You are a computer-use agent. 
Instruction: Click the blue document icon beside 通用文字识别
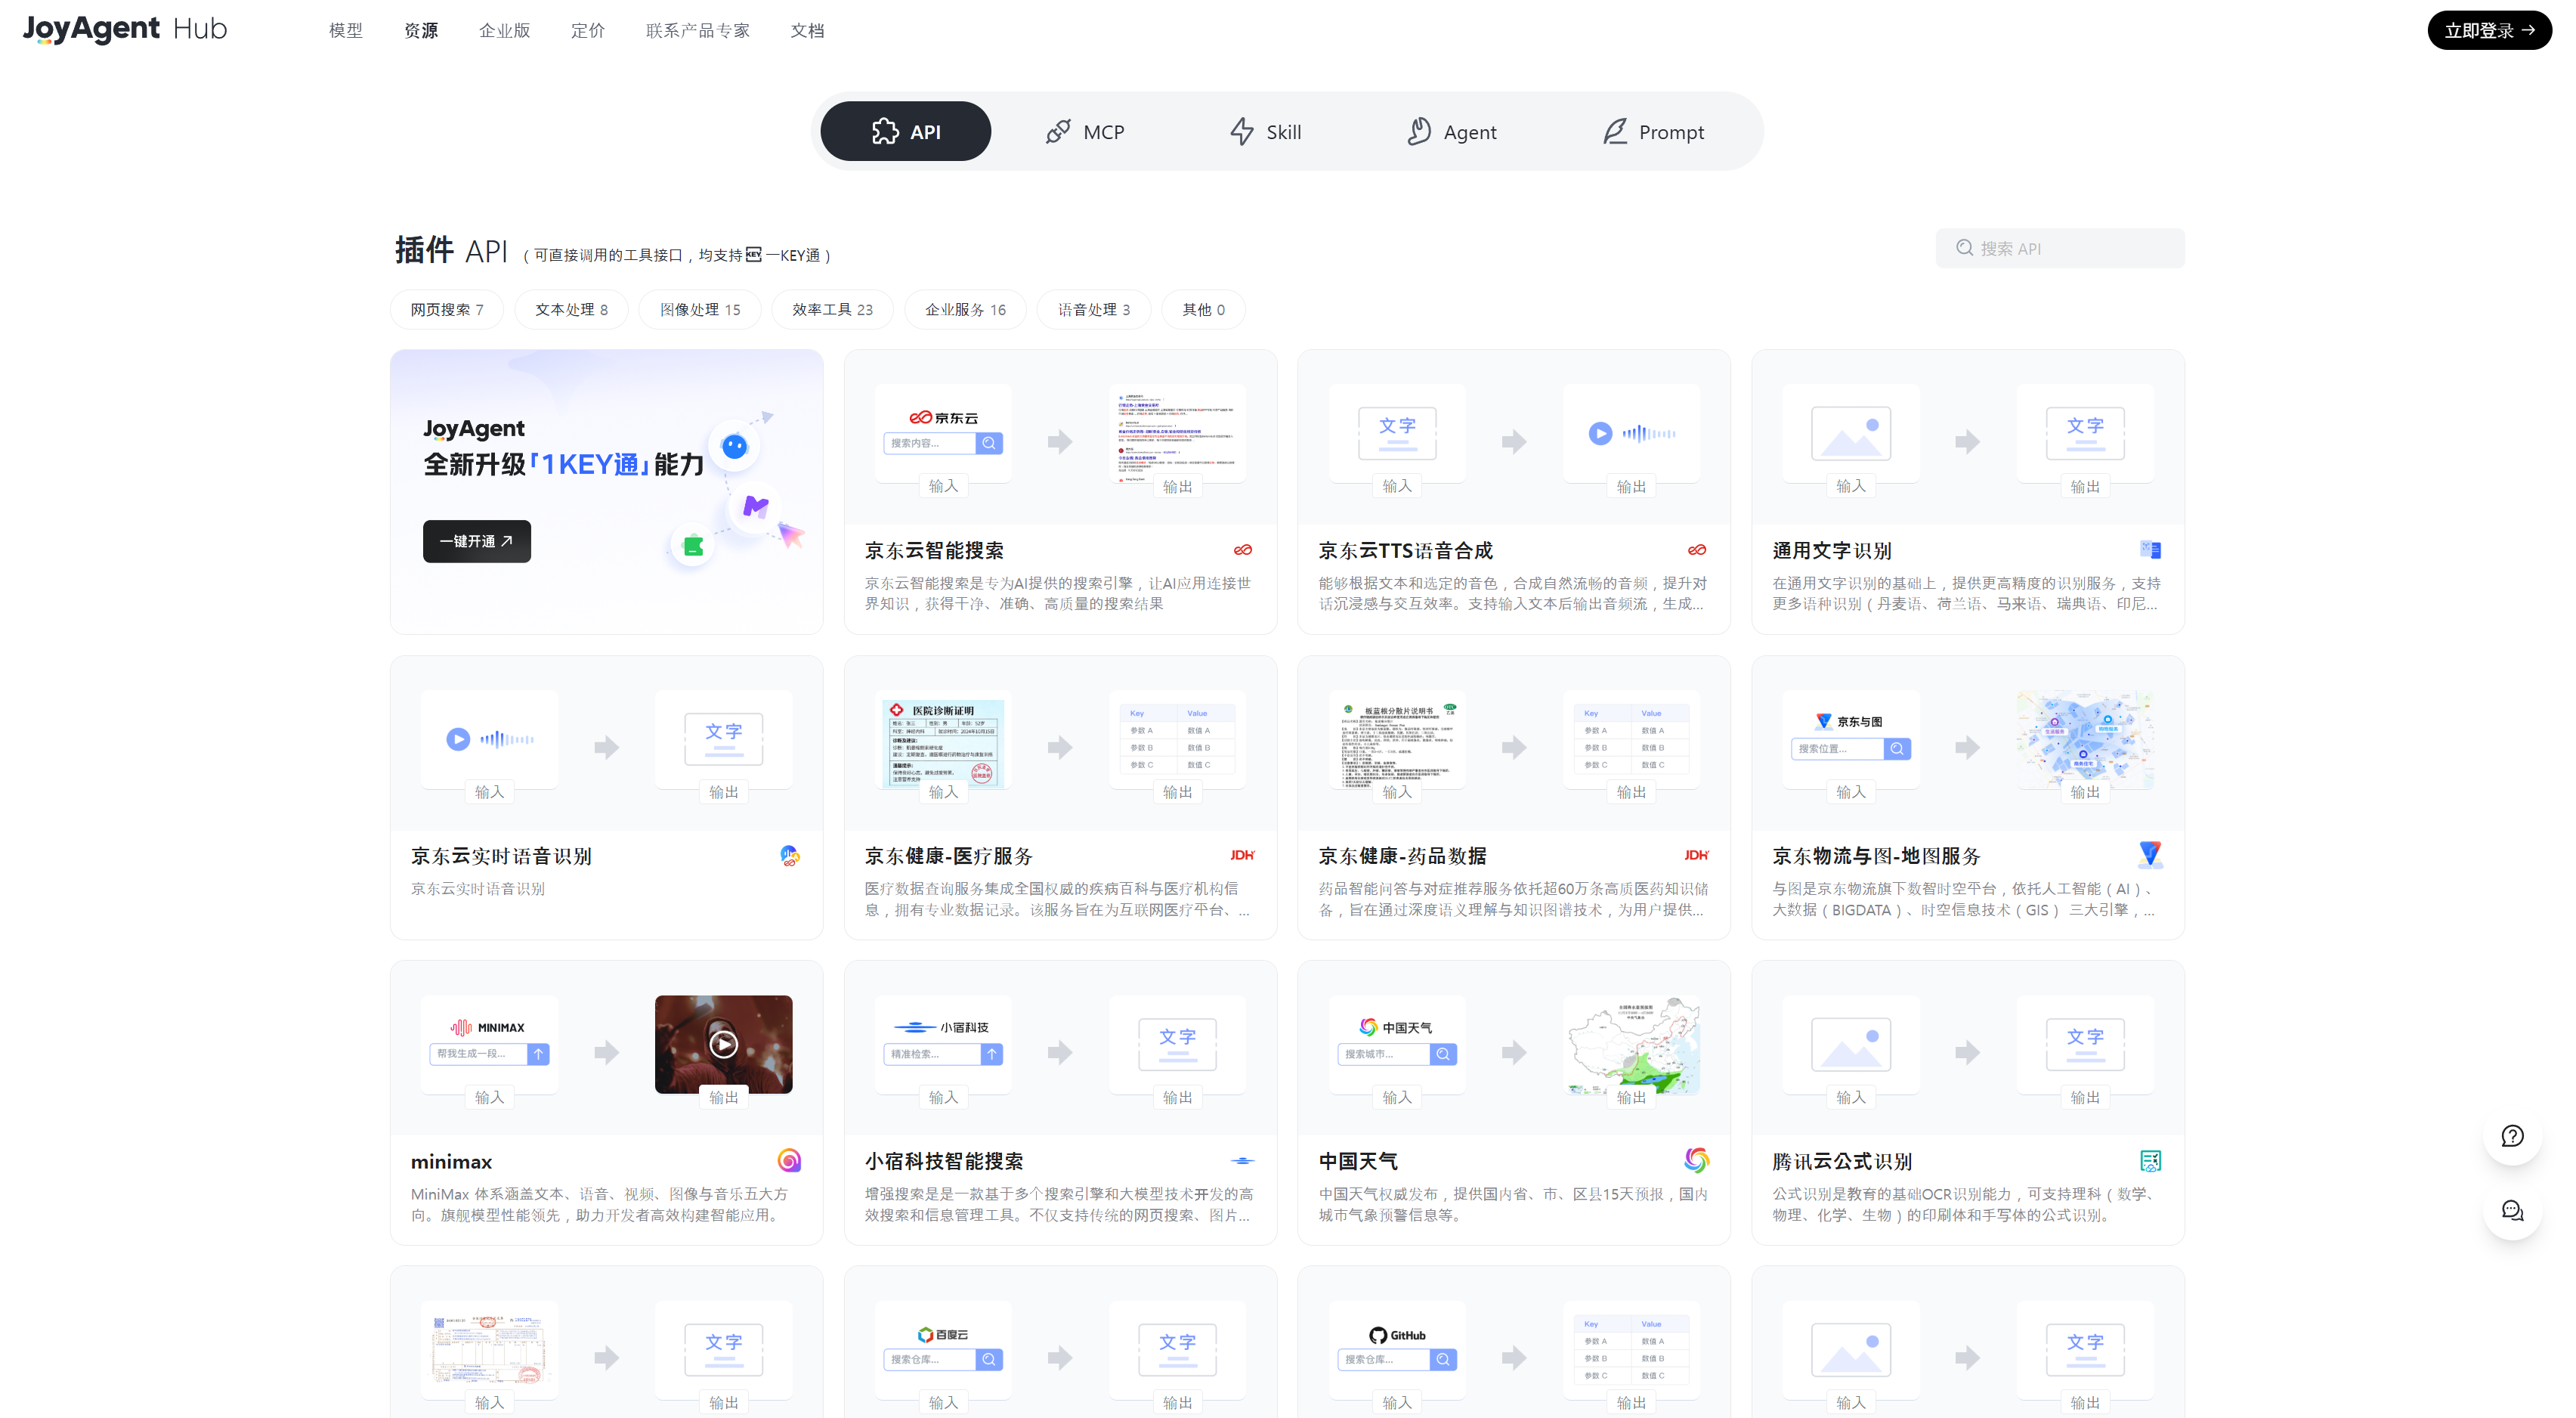(2150, 550)
